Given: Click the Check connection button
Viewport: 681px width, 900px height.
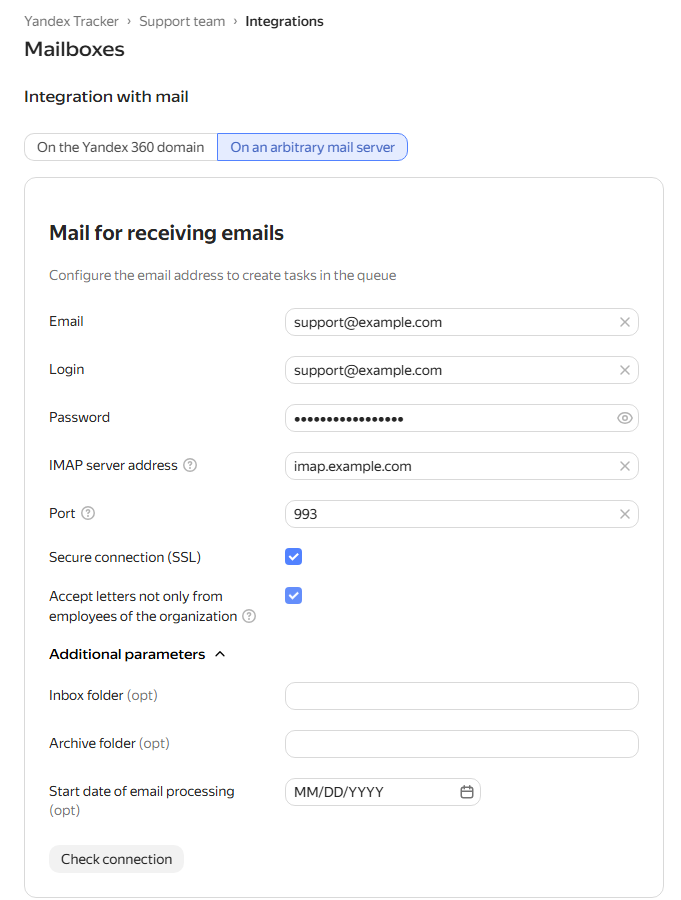Looking at the screenshot, I should click(x=117, y=859).
